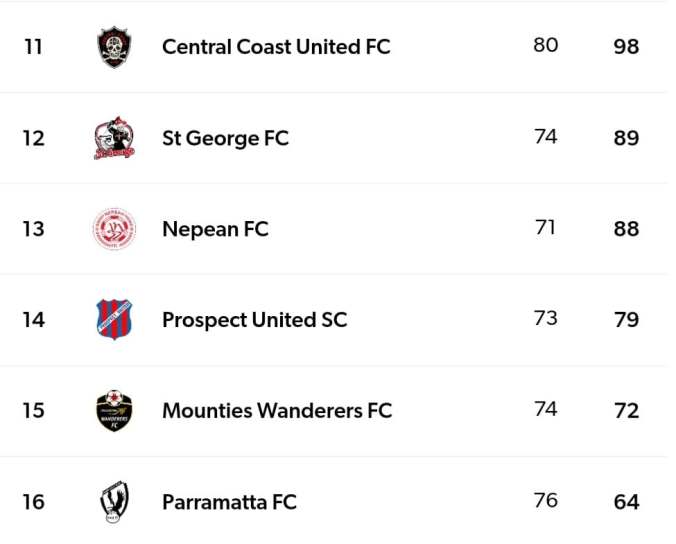Click Parramatta FC's 64 points value

(626, 502)
